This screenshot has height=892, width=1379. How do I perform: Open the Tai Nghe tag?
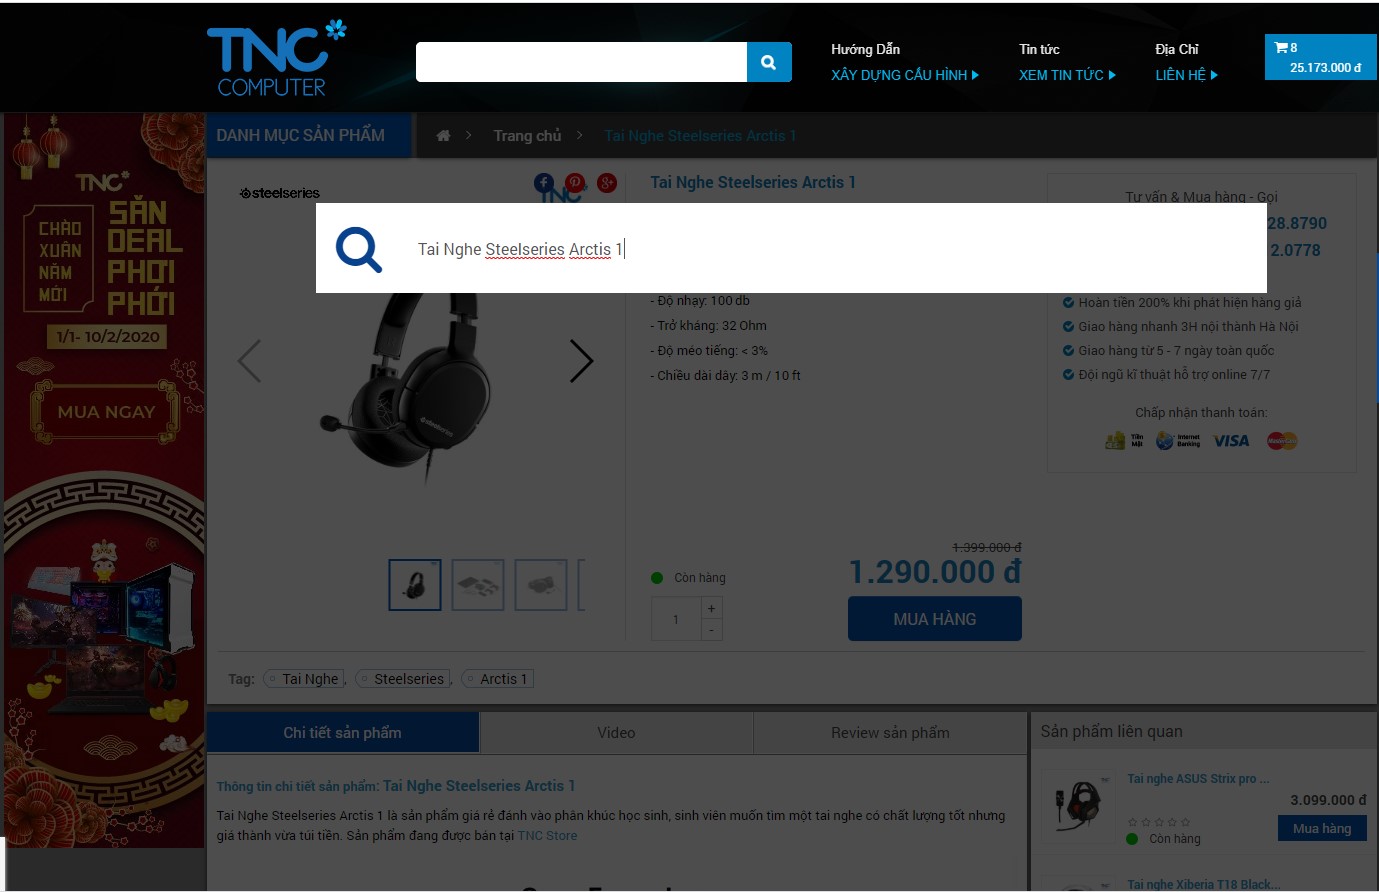[x=303, y=679]
